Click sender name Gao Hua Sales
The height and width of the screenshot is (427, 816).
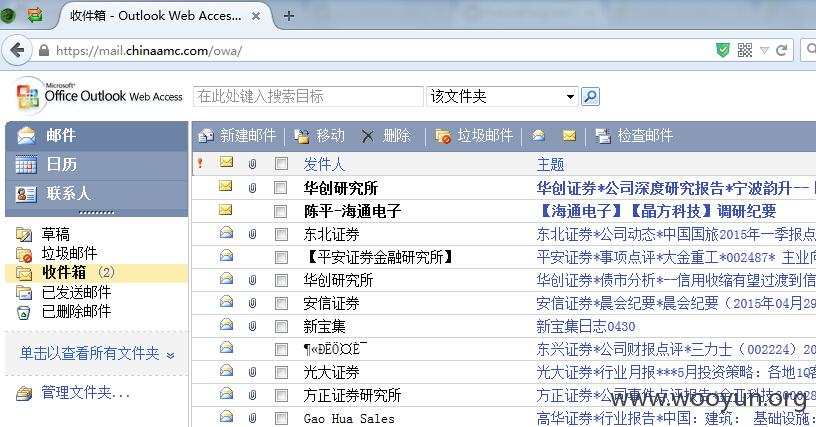click(349, 419)
